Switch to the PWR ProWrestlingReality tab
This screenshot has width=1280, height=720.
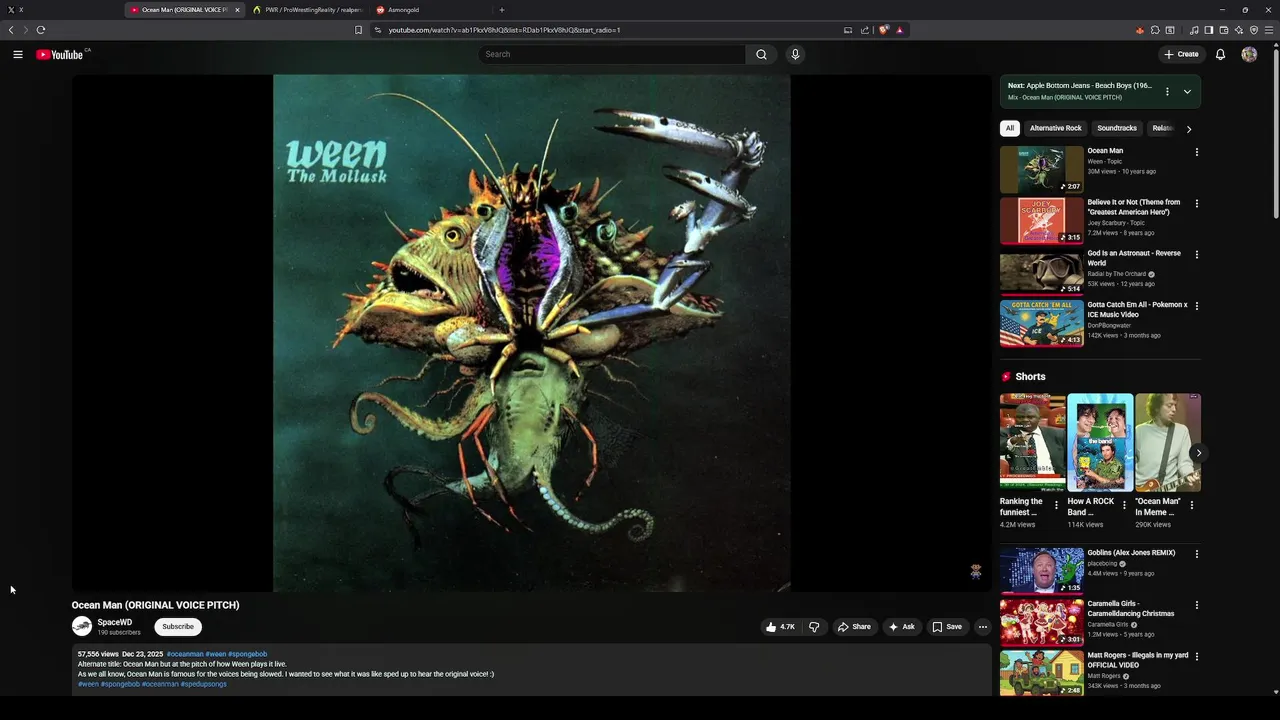pyautogui.click(x=306, y=10)
